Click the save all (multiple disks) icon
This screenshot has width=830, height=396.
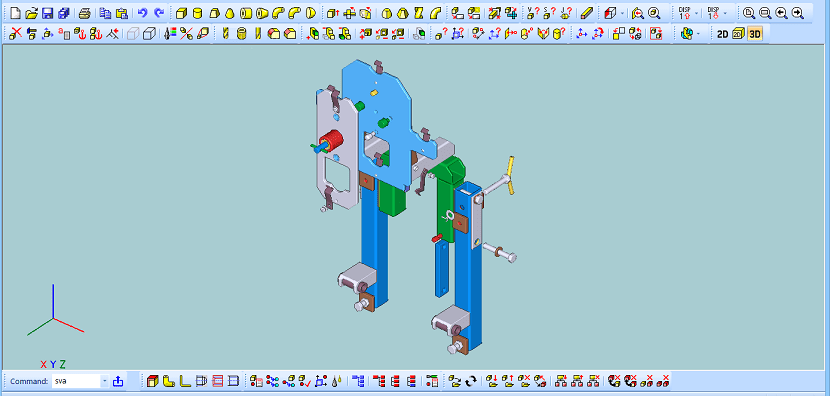[x=64, y=13]
